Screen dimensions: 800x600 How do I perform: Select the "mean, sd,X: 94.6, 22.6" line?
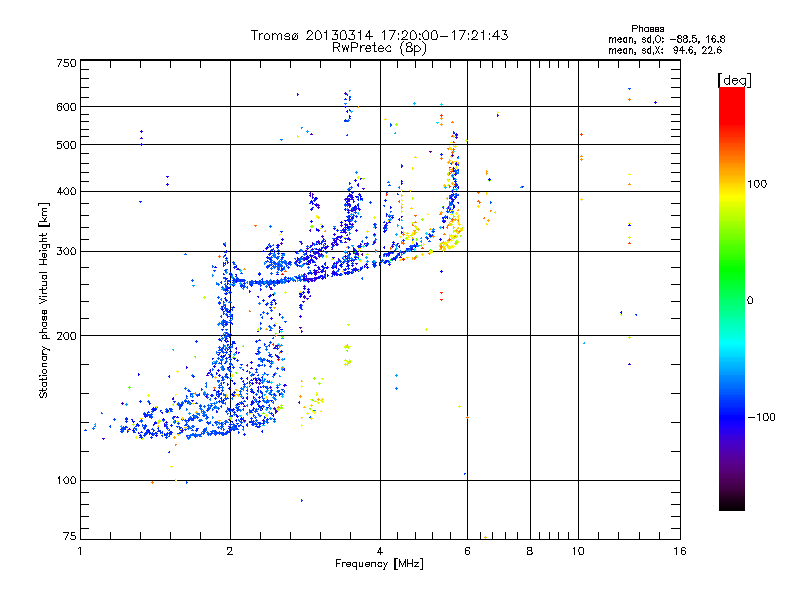click(x=665, y=50)
